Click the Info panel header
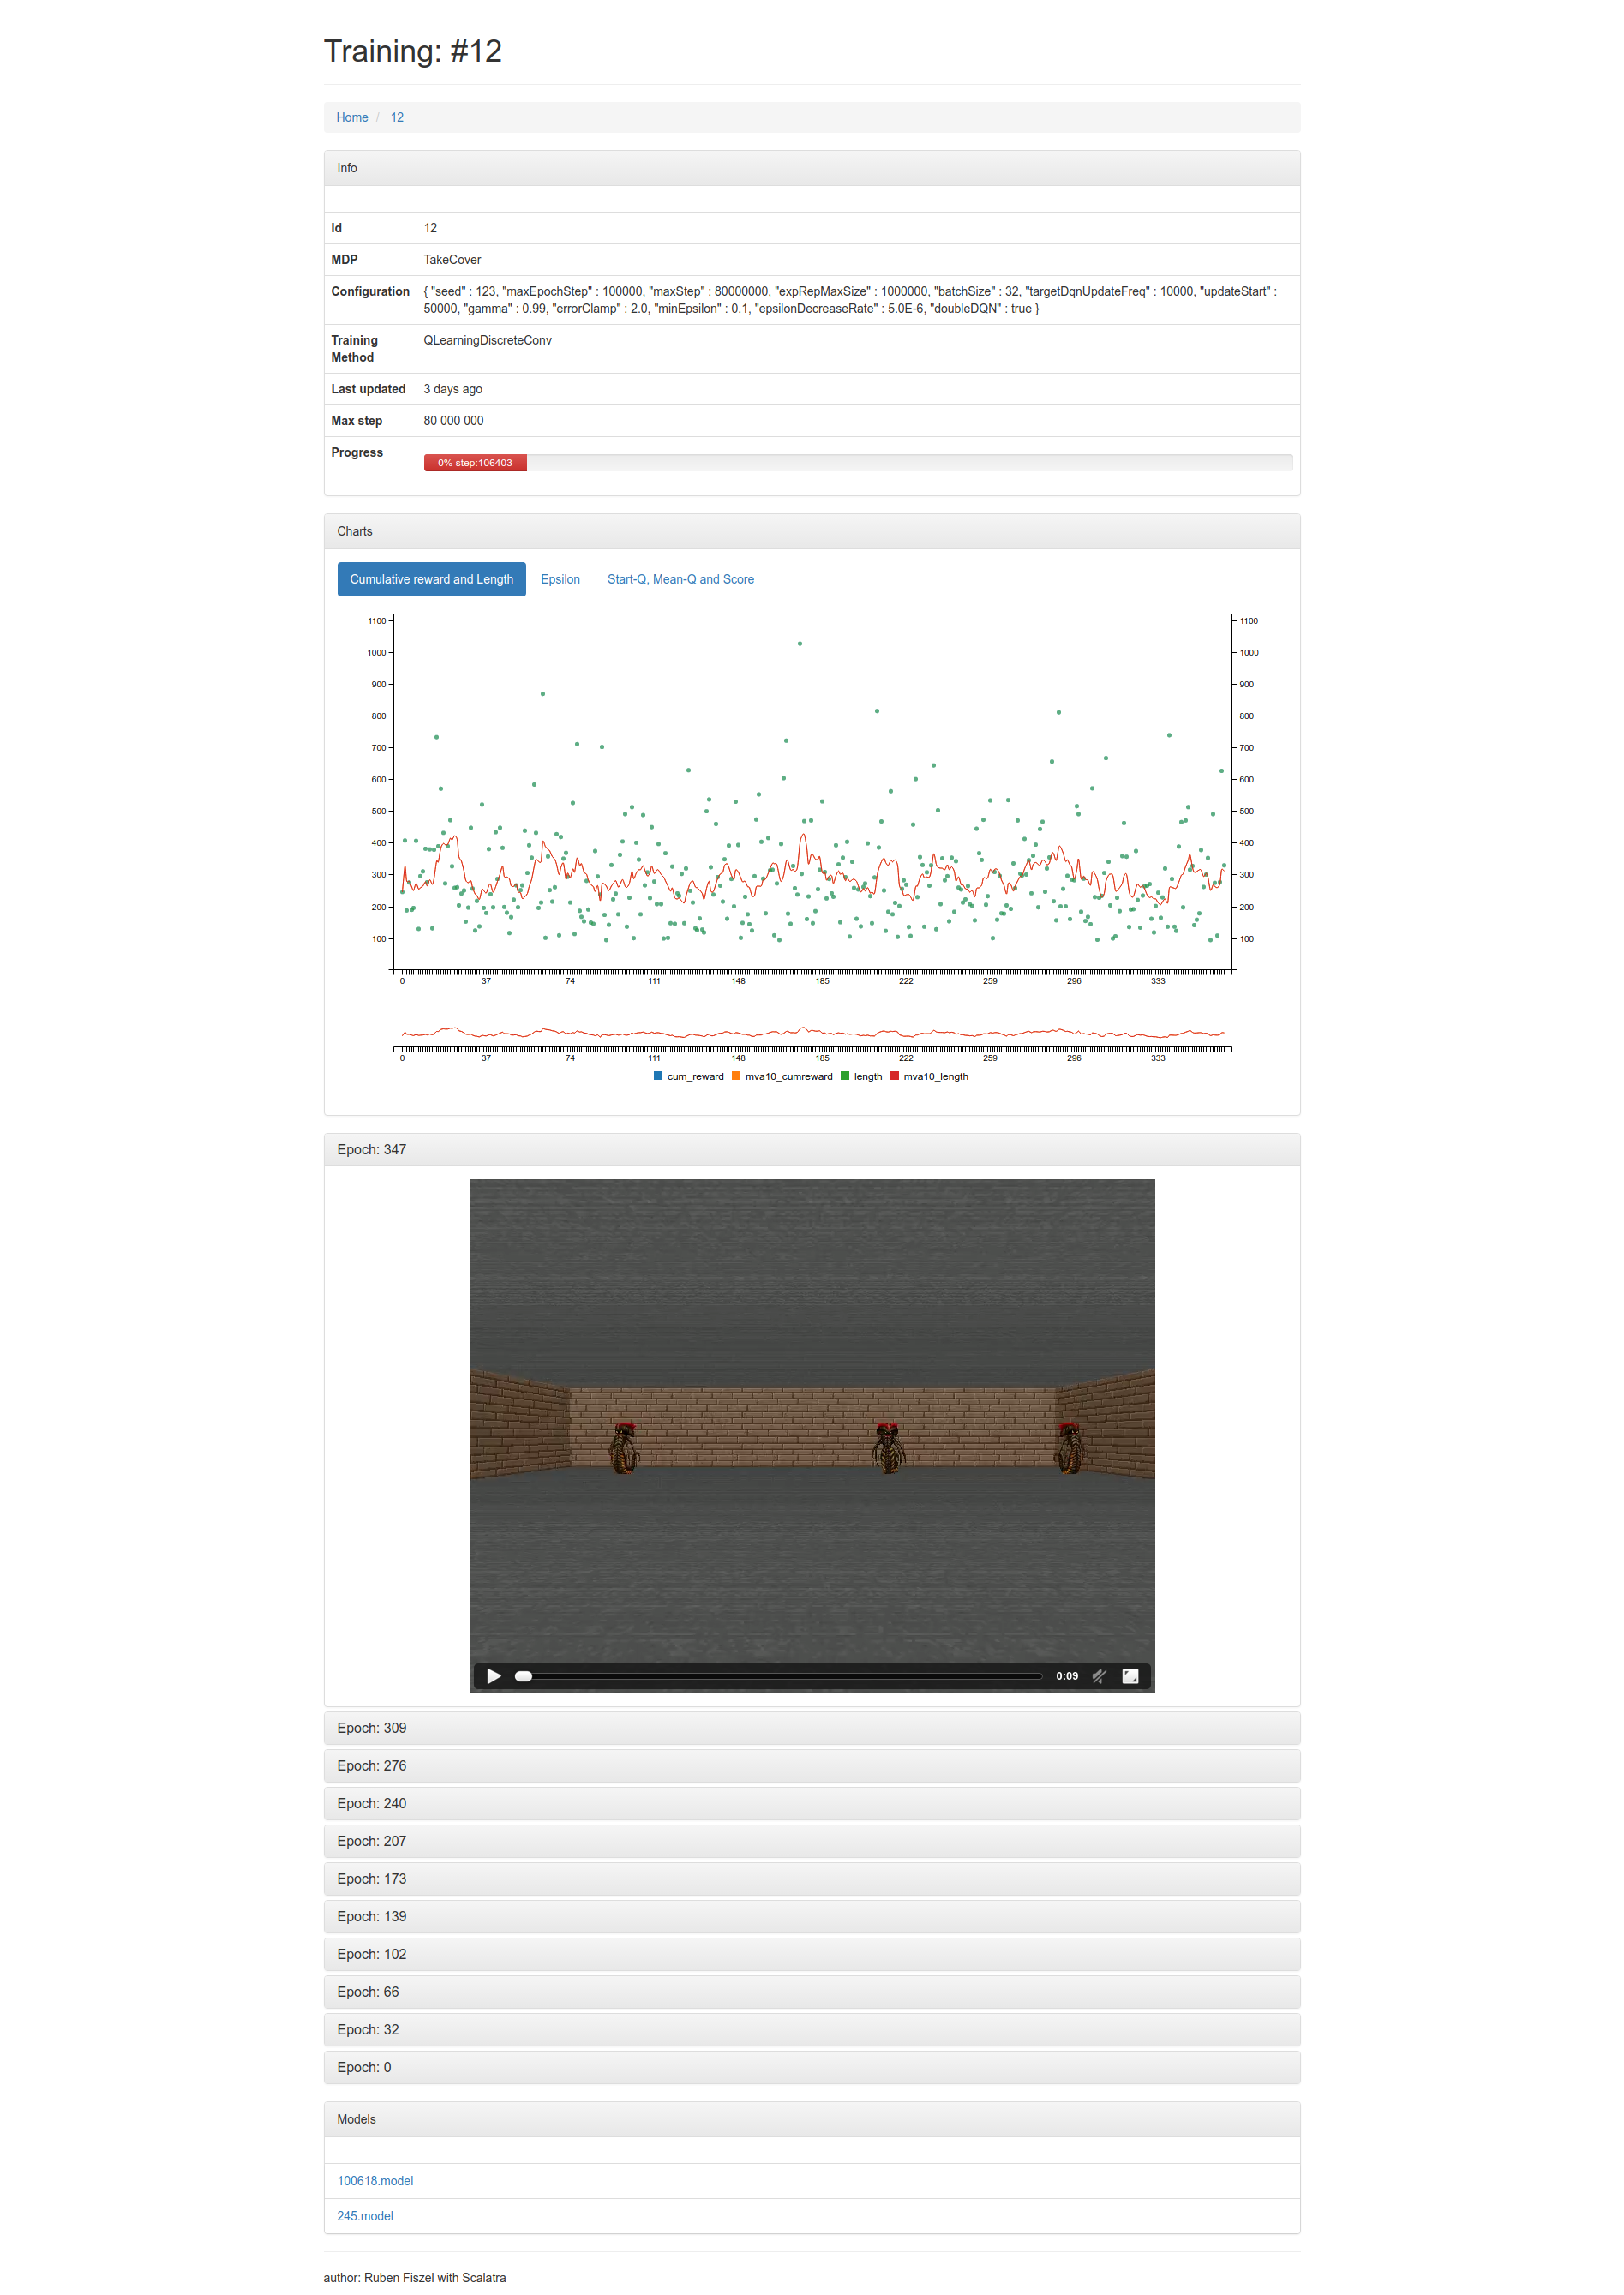Viewport: 1624px width, 2295px height. coord(812,168)
